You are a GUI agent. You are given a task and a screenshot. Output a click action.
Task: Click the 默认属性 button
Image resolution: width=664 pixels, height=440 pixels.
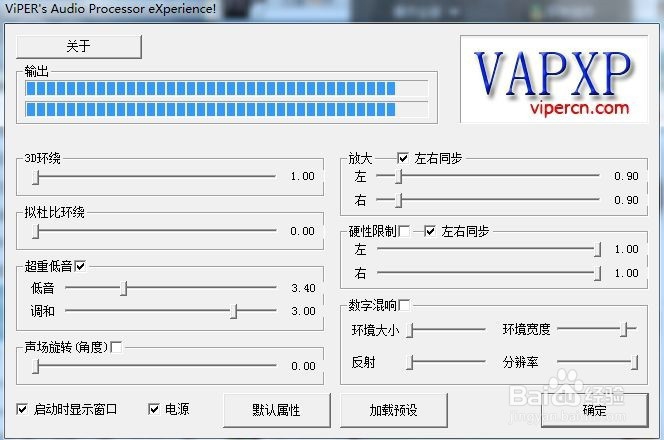pos(277,410)
